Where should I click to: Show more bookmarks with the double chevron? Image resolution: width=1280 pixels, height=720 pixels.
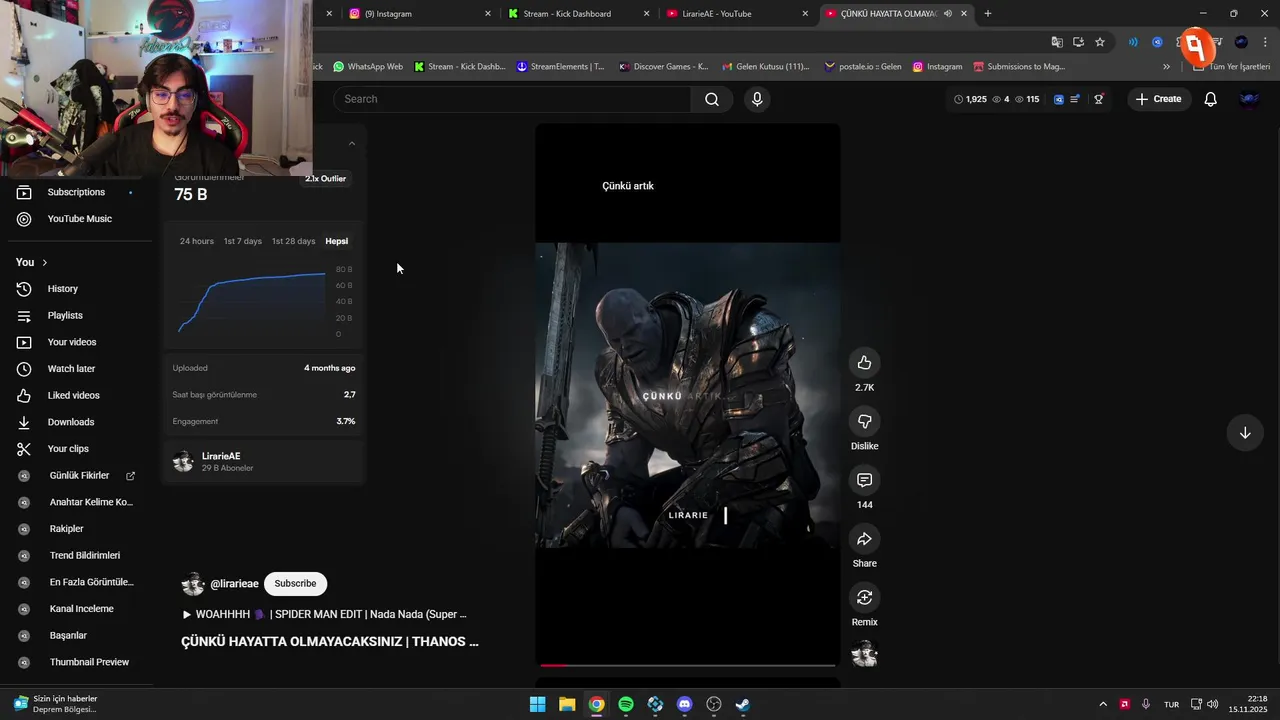pyautogui.click(x=1166, y=67)
